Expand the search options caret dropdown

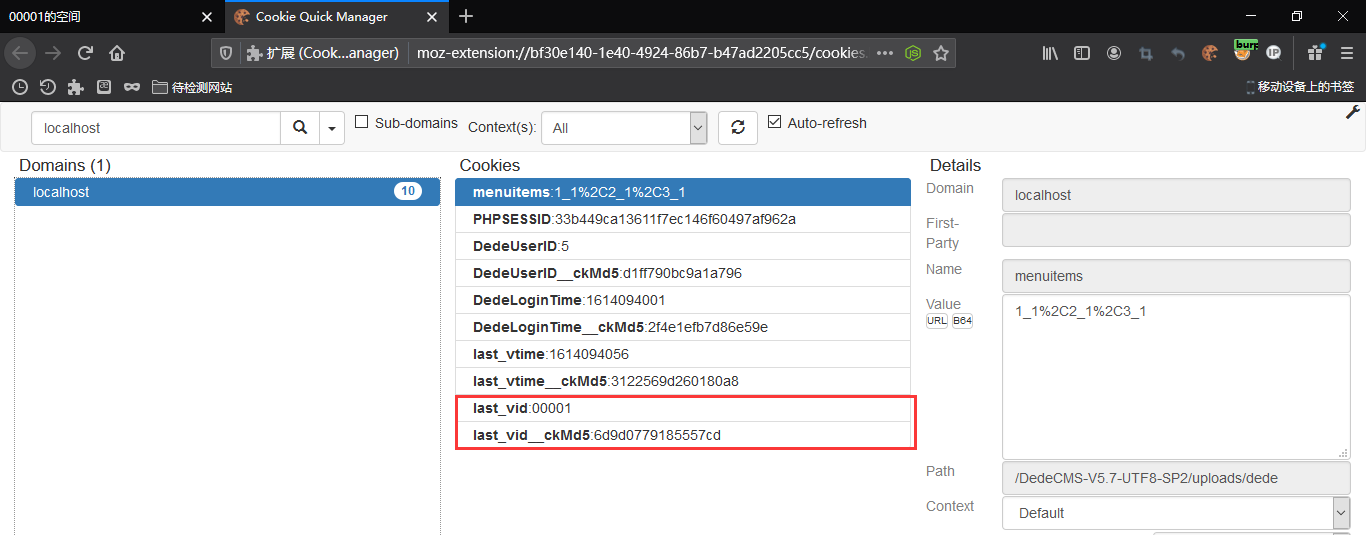[332, 128]
